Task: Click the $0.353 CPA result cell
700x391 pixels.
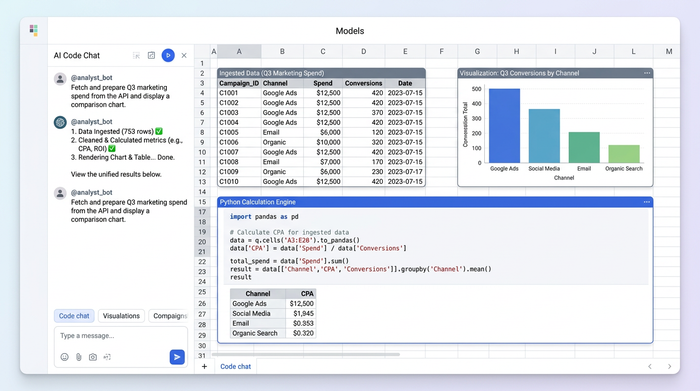Action: tap(301, 323)
